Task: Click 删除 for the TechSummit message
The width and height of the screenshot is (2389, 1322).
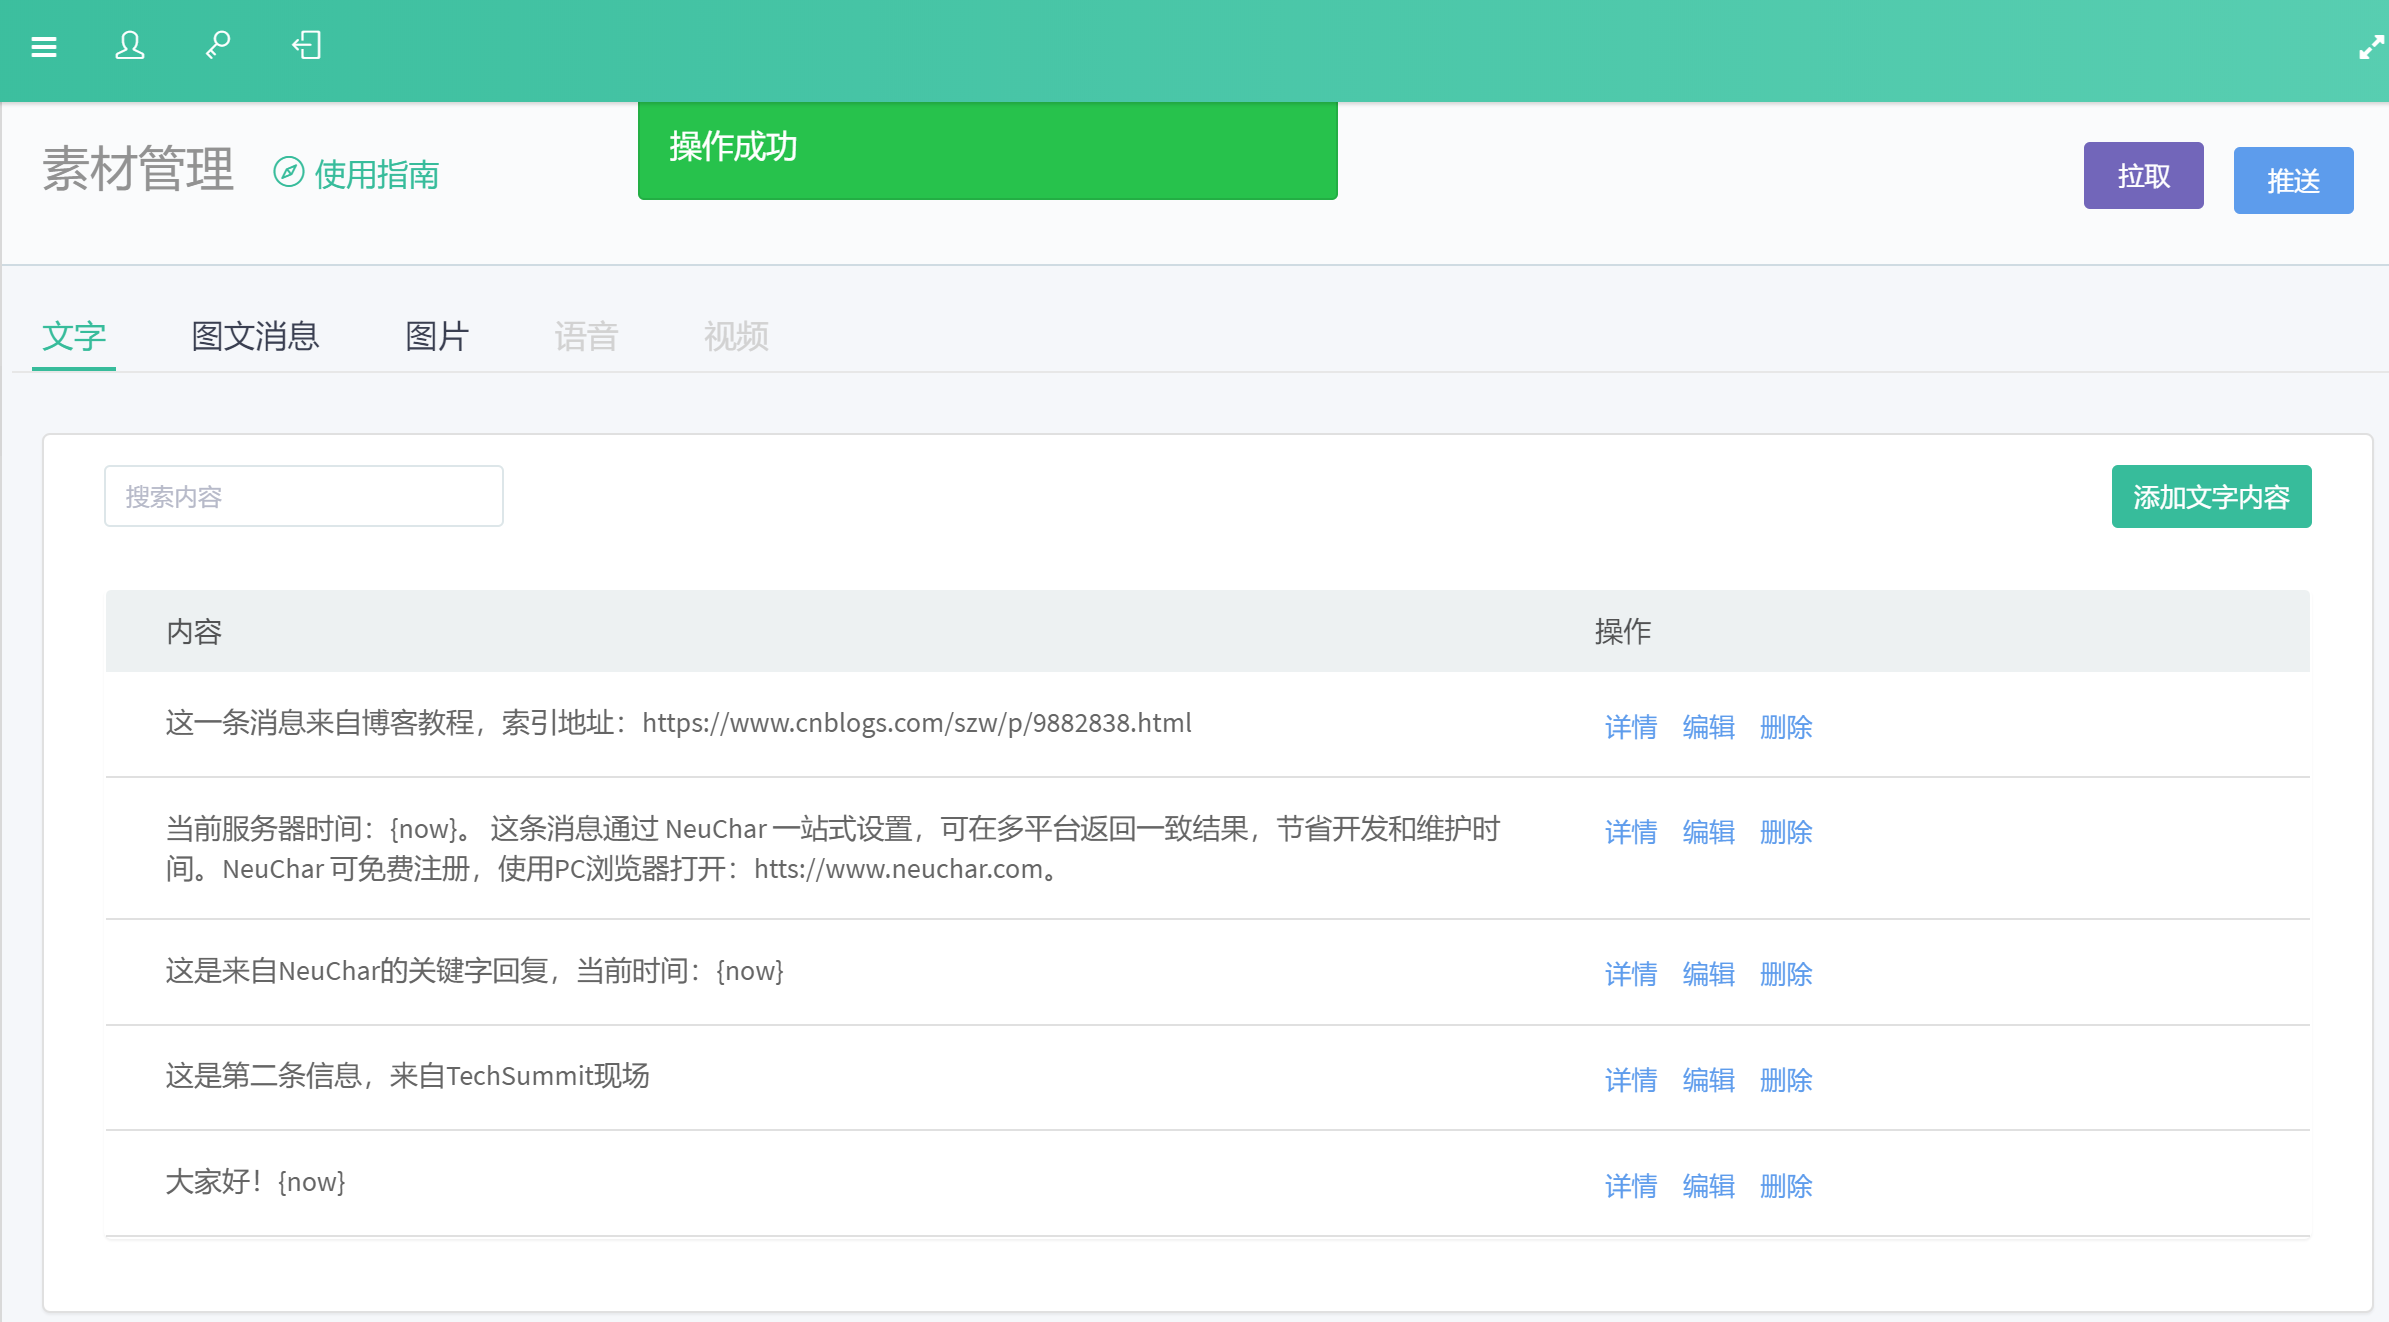Action: click(x=1786, y=1080)
